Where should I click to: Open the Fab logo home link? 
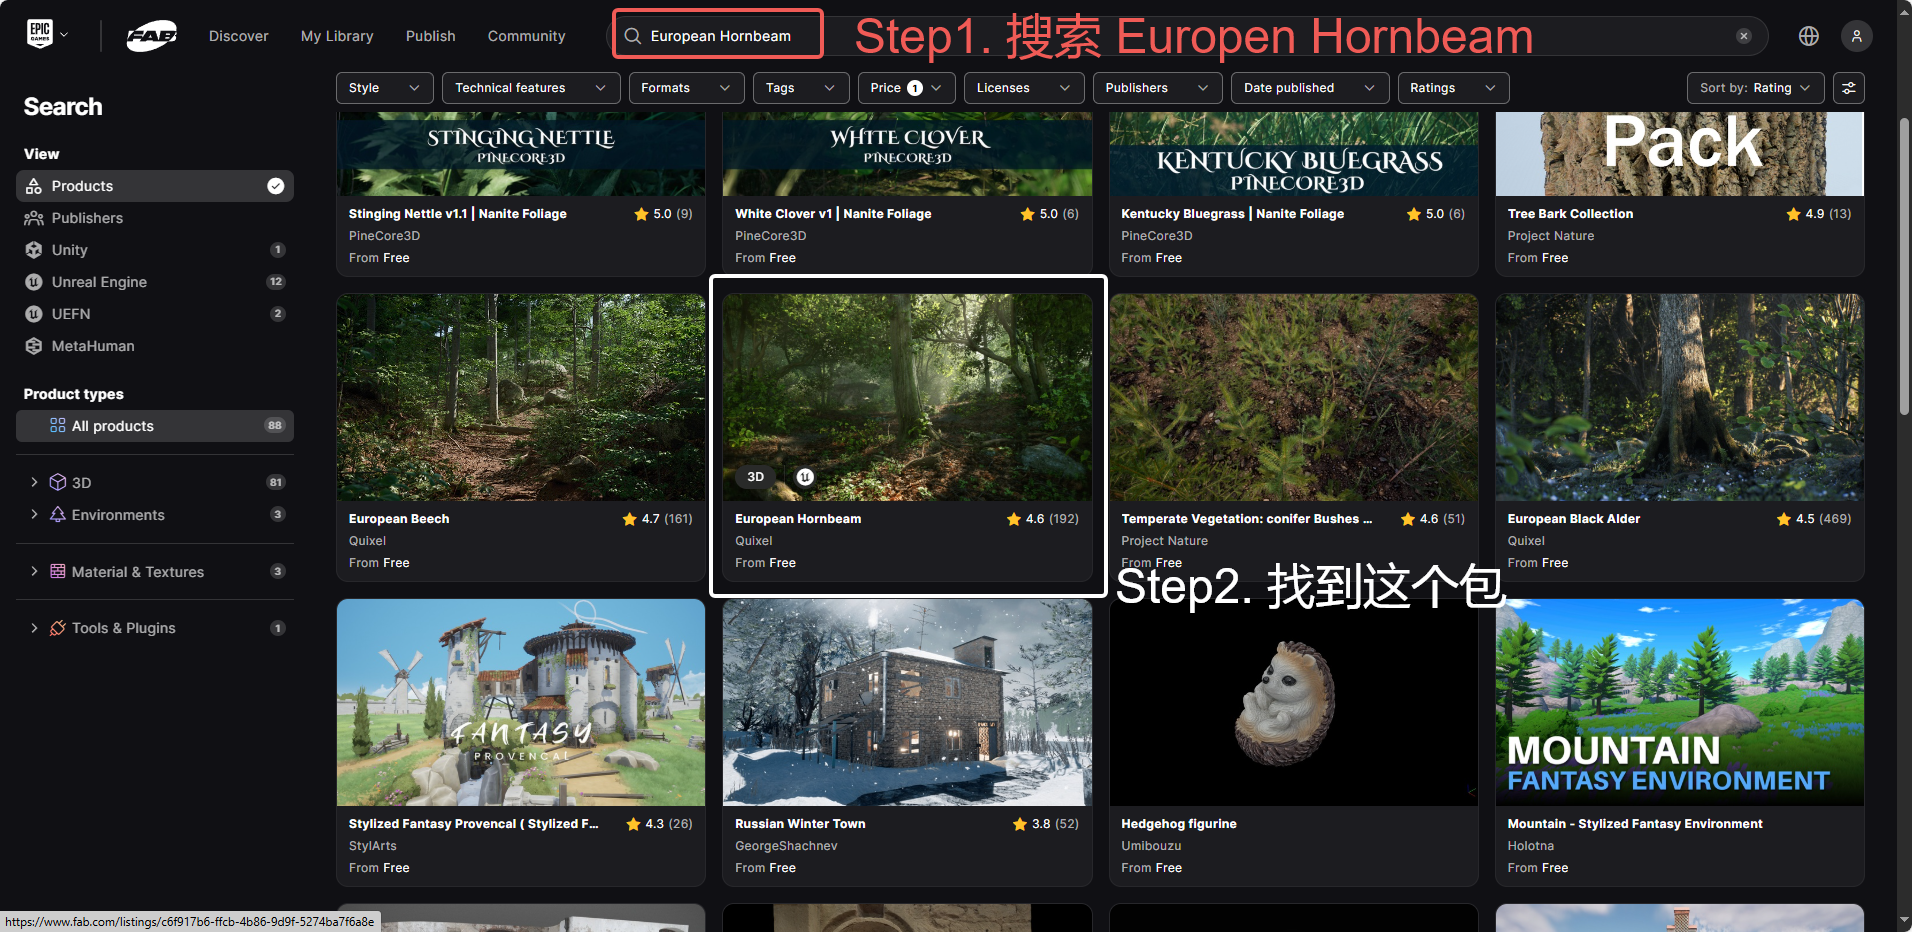coord(152,36)
